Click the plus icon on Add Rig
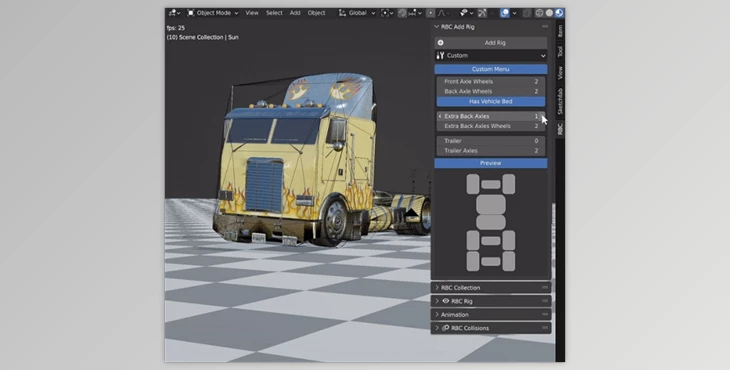This screenshot has height=370, width=730. [x=440, y=43]
